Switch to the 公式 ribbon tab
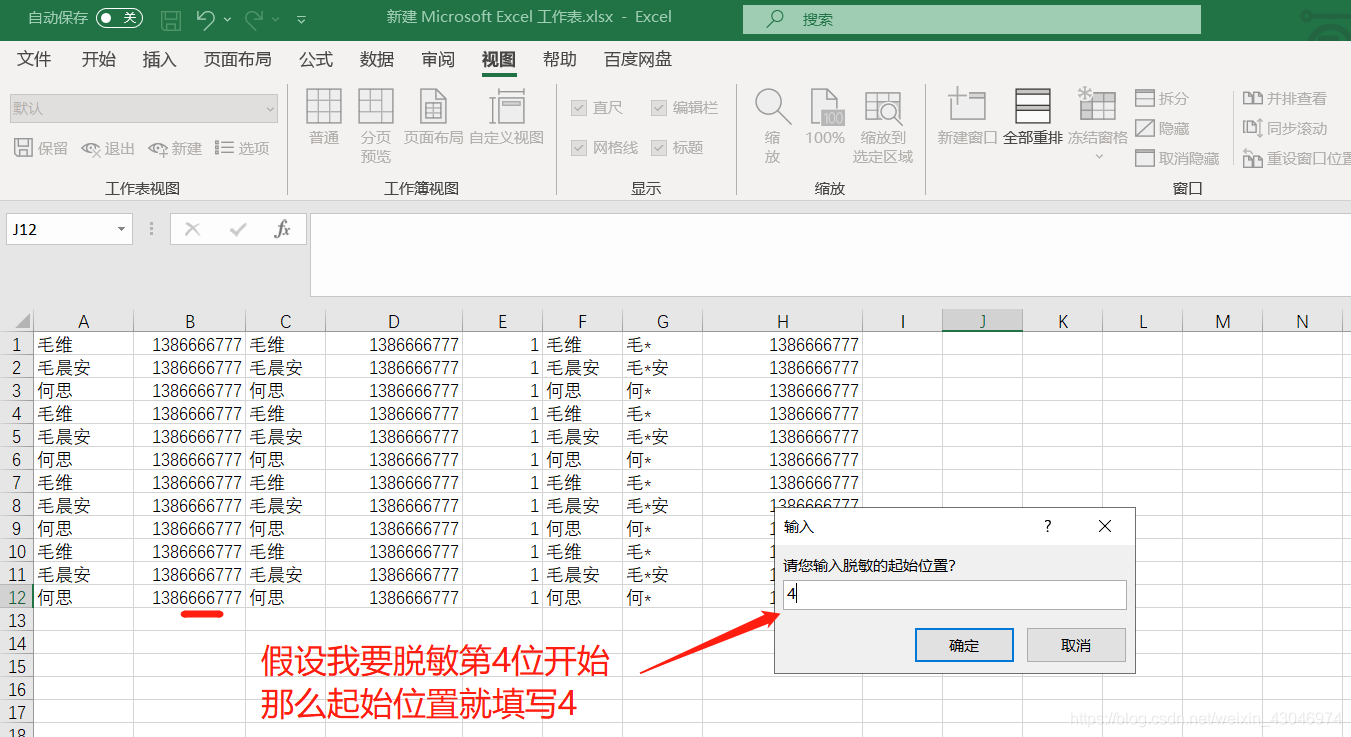This screenshot has width=1351, height=737. (x=315, y=60)
